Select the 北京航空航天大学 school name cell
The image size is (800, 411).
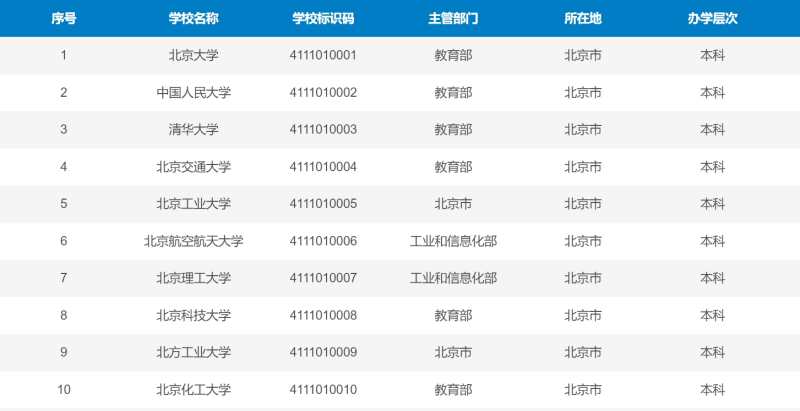coord(194,241)
